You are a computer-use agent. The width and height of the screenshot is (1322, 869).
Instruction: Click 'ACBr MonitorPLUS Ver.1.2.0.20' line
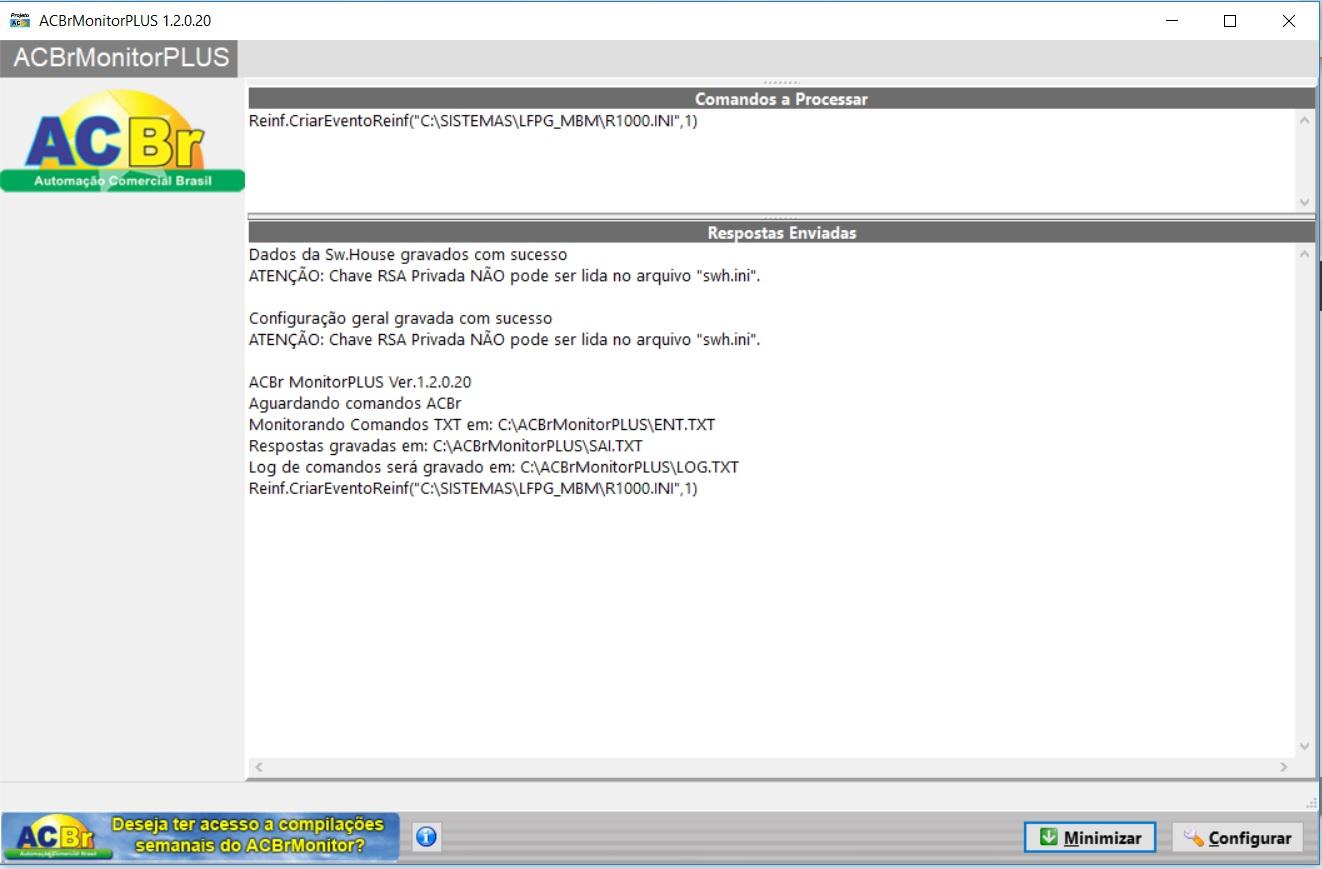pos(360,382)
